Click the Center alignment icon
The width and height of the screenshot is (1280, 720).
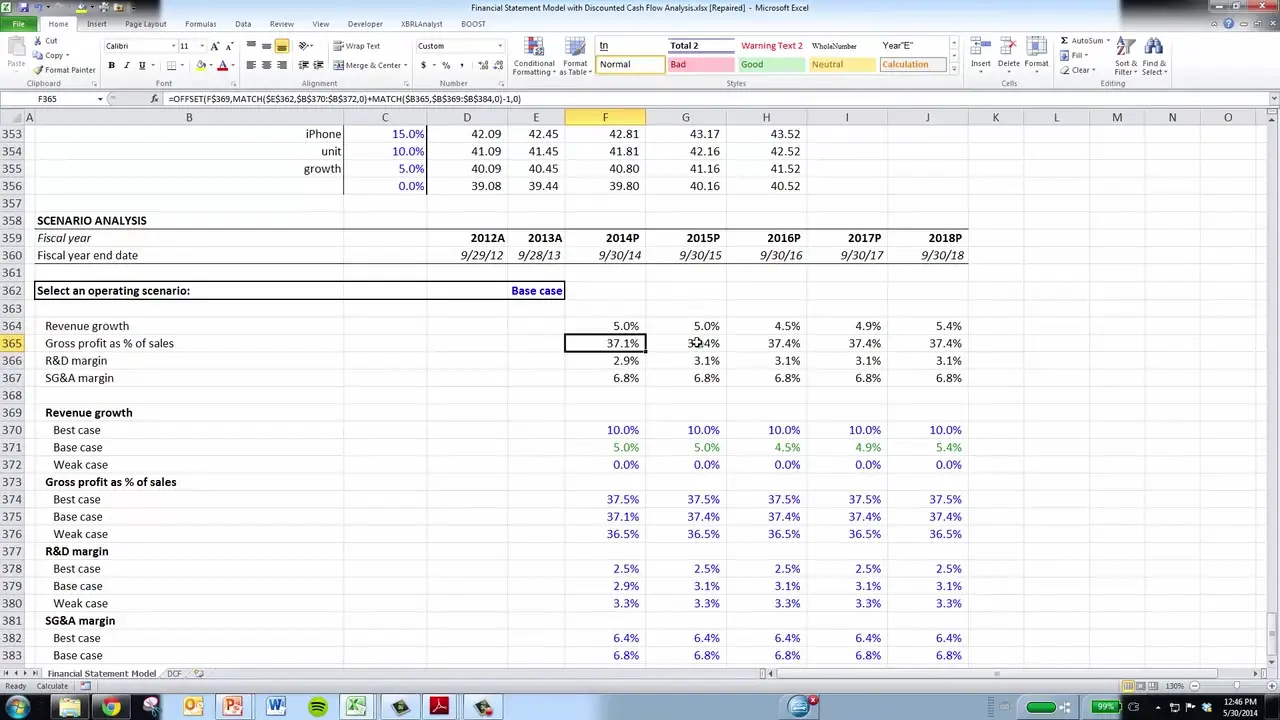[266, 65]
